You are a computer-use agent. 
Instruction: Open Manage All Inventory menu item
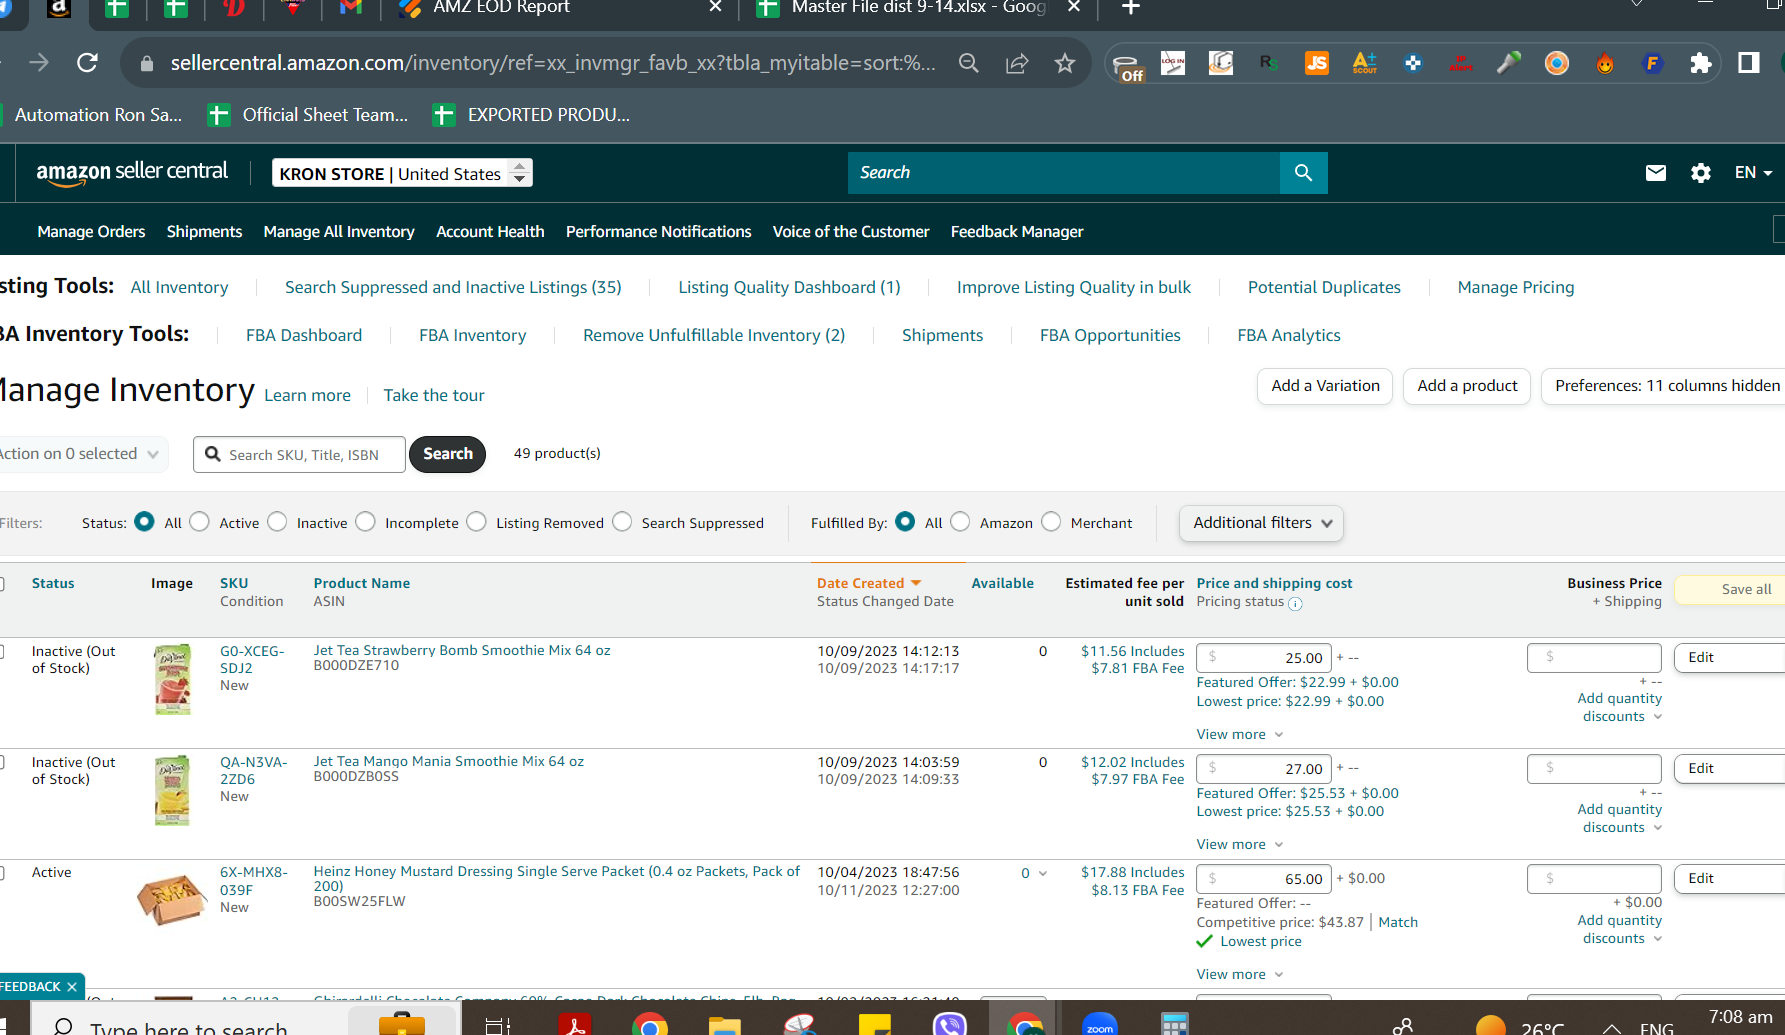[x=339, y=231]
